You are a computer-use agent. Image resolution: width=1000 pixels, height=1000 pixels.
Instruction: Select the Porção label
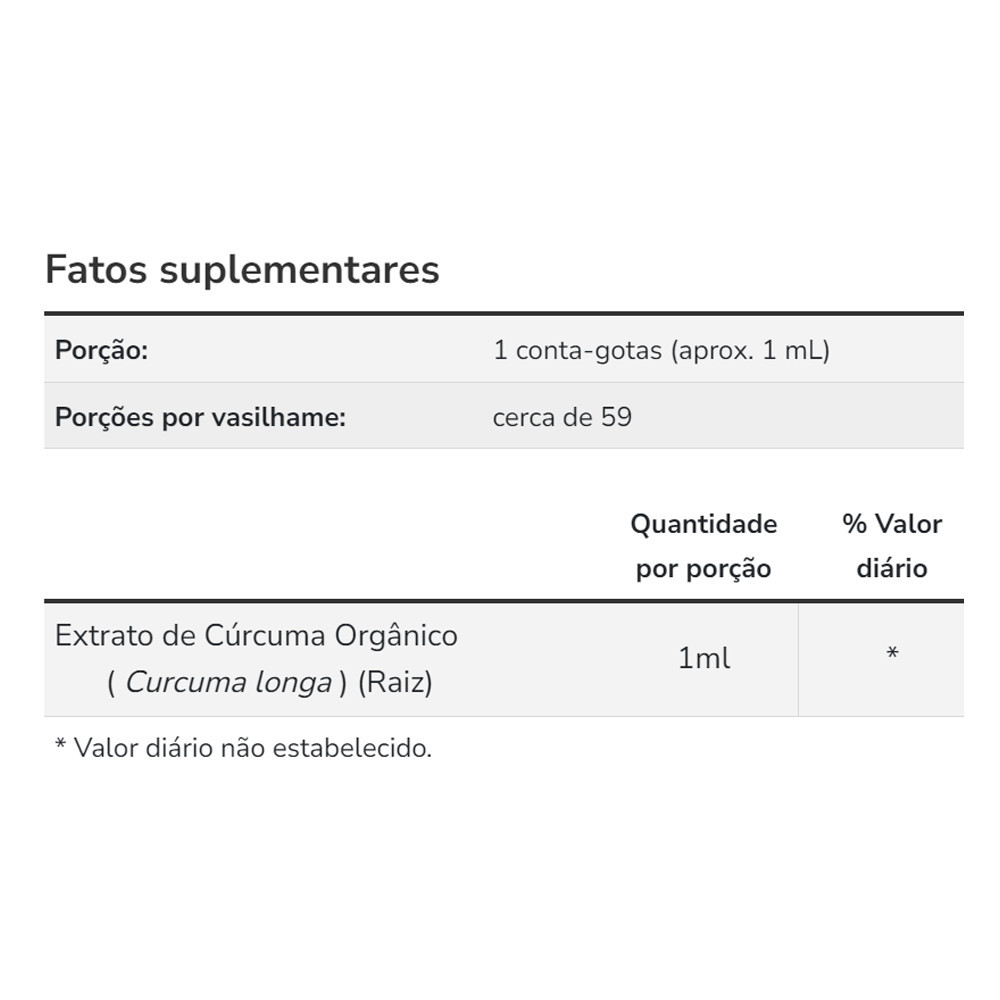click(x=101, y=351)
